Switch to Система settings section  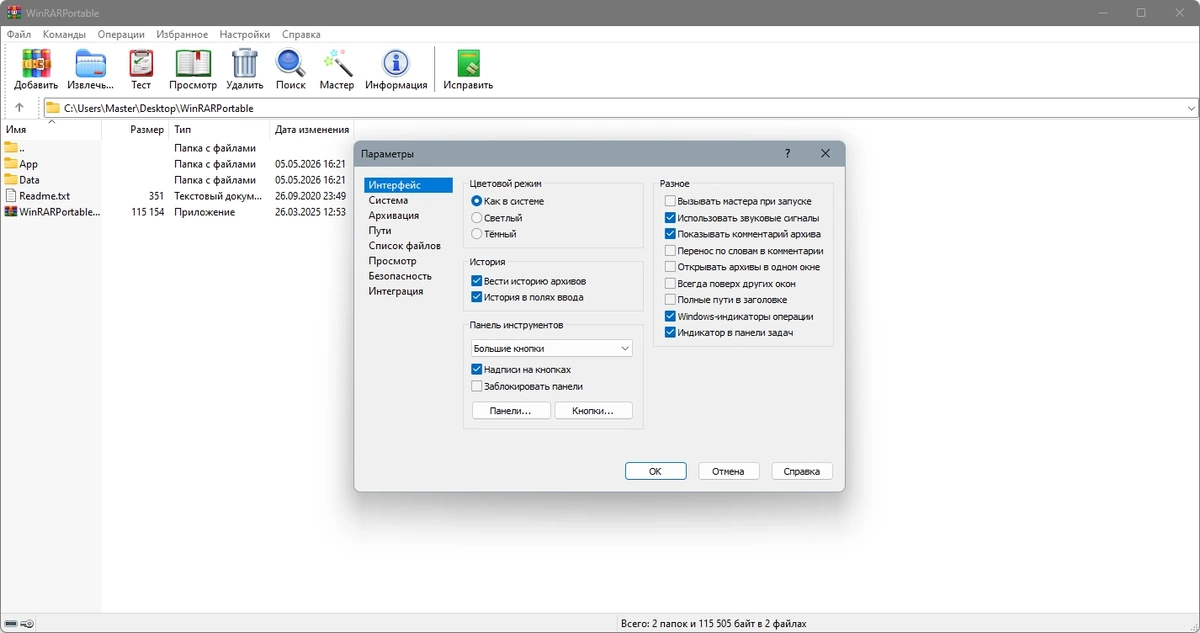click(x=388, y=200)
